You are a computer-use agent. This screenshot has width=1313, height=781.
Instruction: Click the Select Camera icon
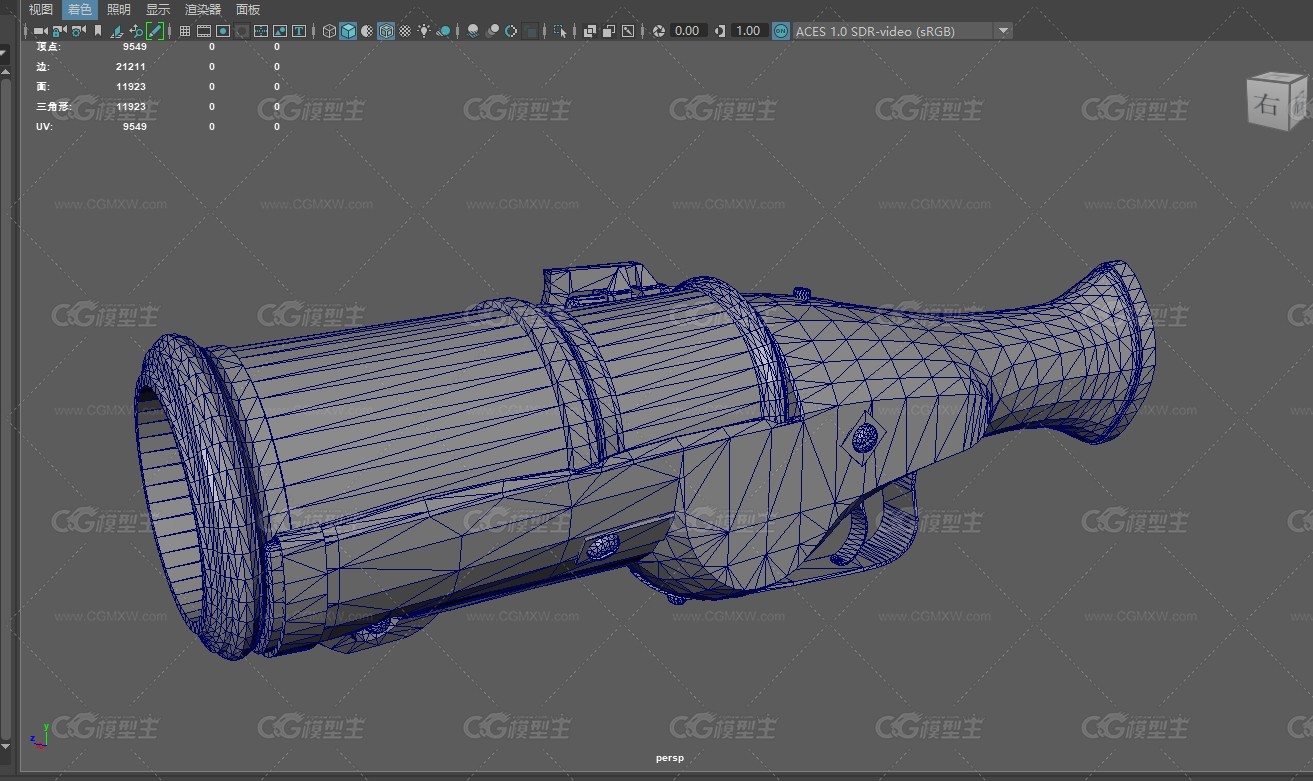click(40, 31)
